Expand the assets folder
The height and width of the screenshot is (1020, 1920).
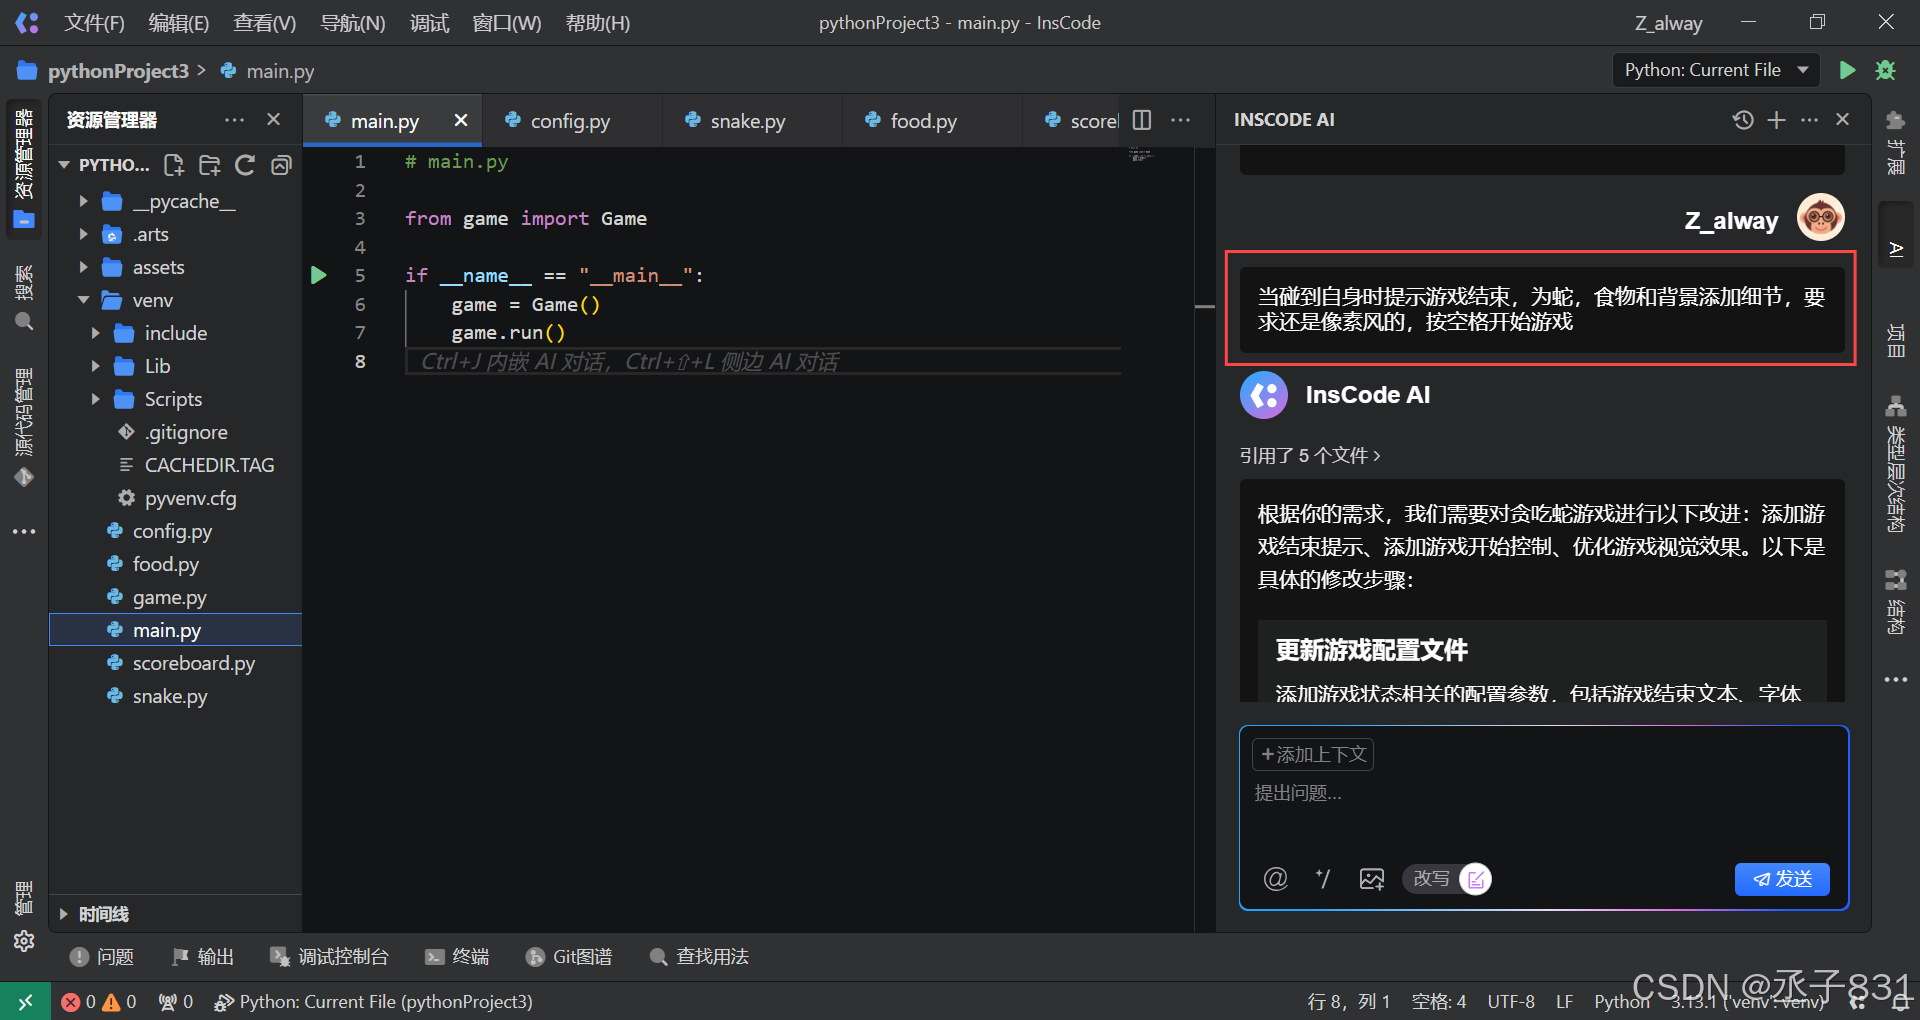84,267
